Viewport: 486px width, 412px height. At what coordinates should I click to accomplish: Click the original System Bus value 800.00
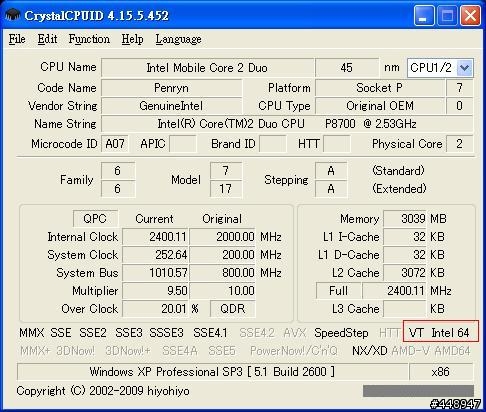click(x=222, y=273)
